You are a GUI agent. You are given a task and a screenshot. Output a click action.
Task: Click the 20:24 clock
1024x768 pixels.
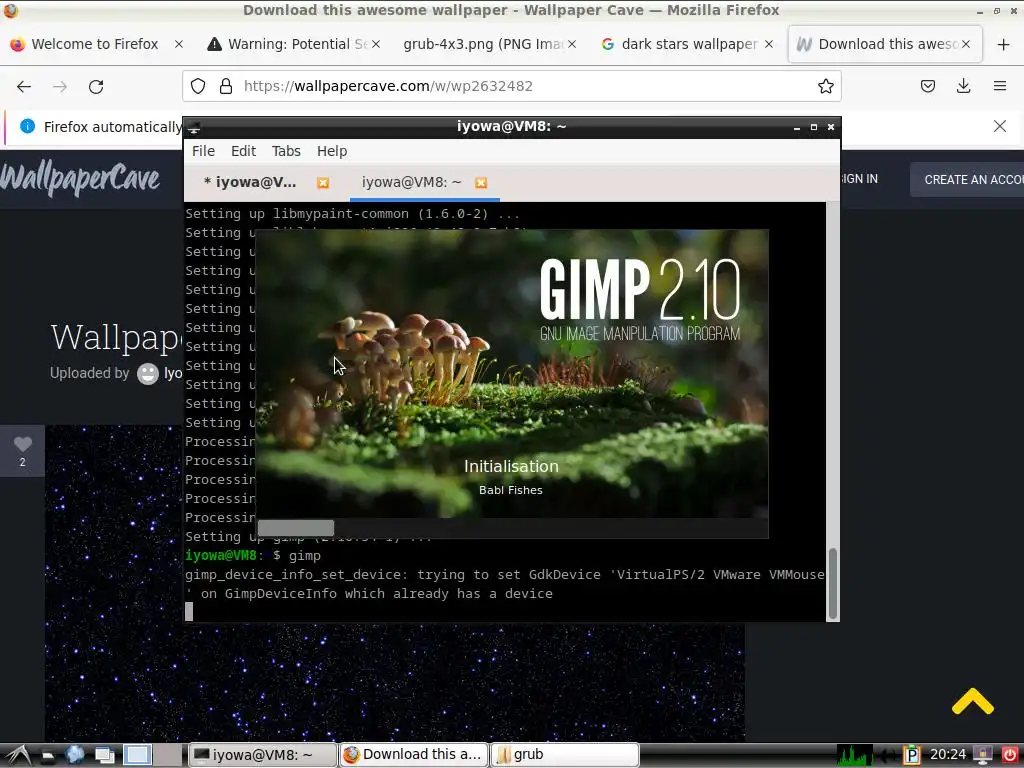click(x=948, y=755)
